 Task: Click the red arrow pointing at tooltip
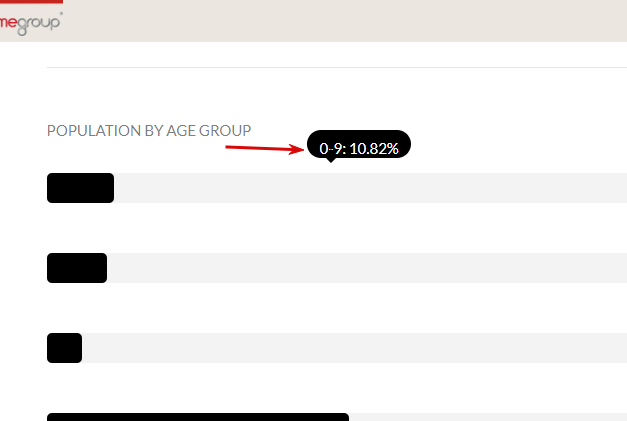pyautogui.click(x=262, y=148)
